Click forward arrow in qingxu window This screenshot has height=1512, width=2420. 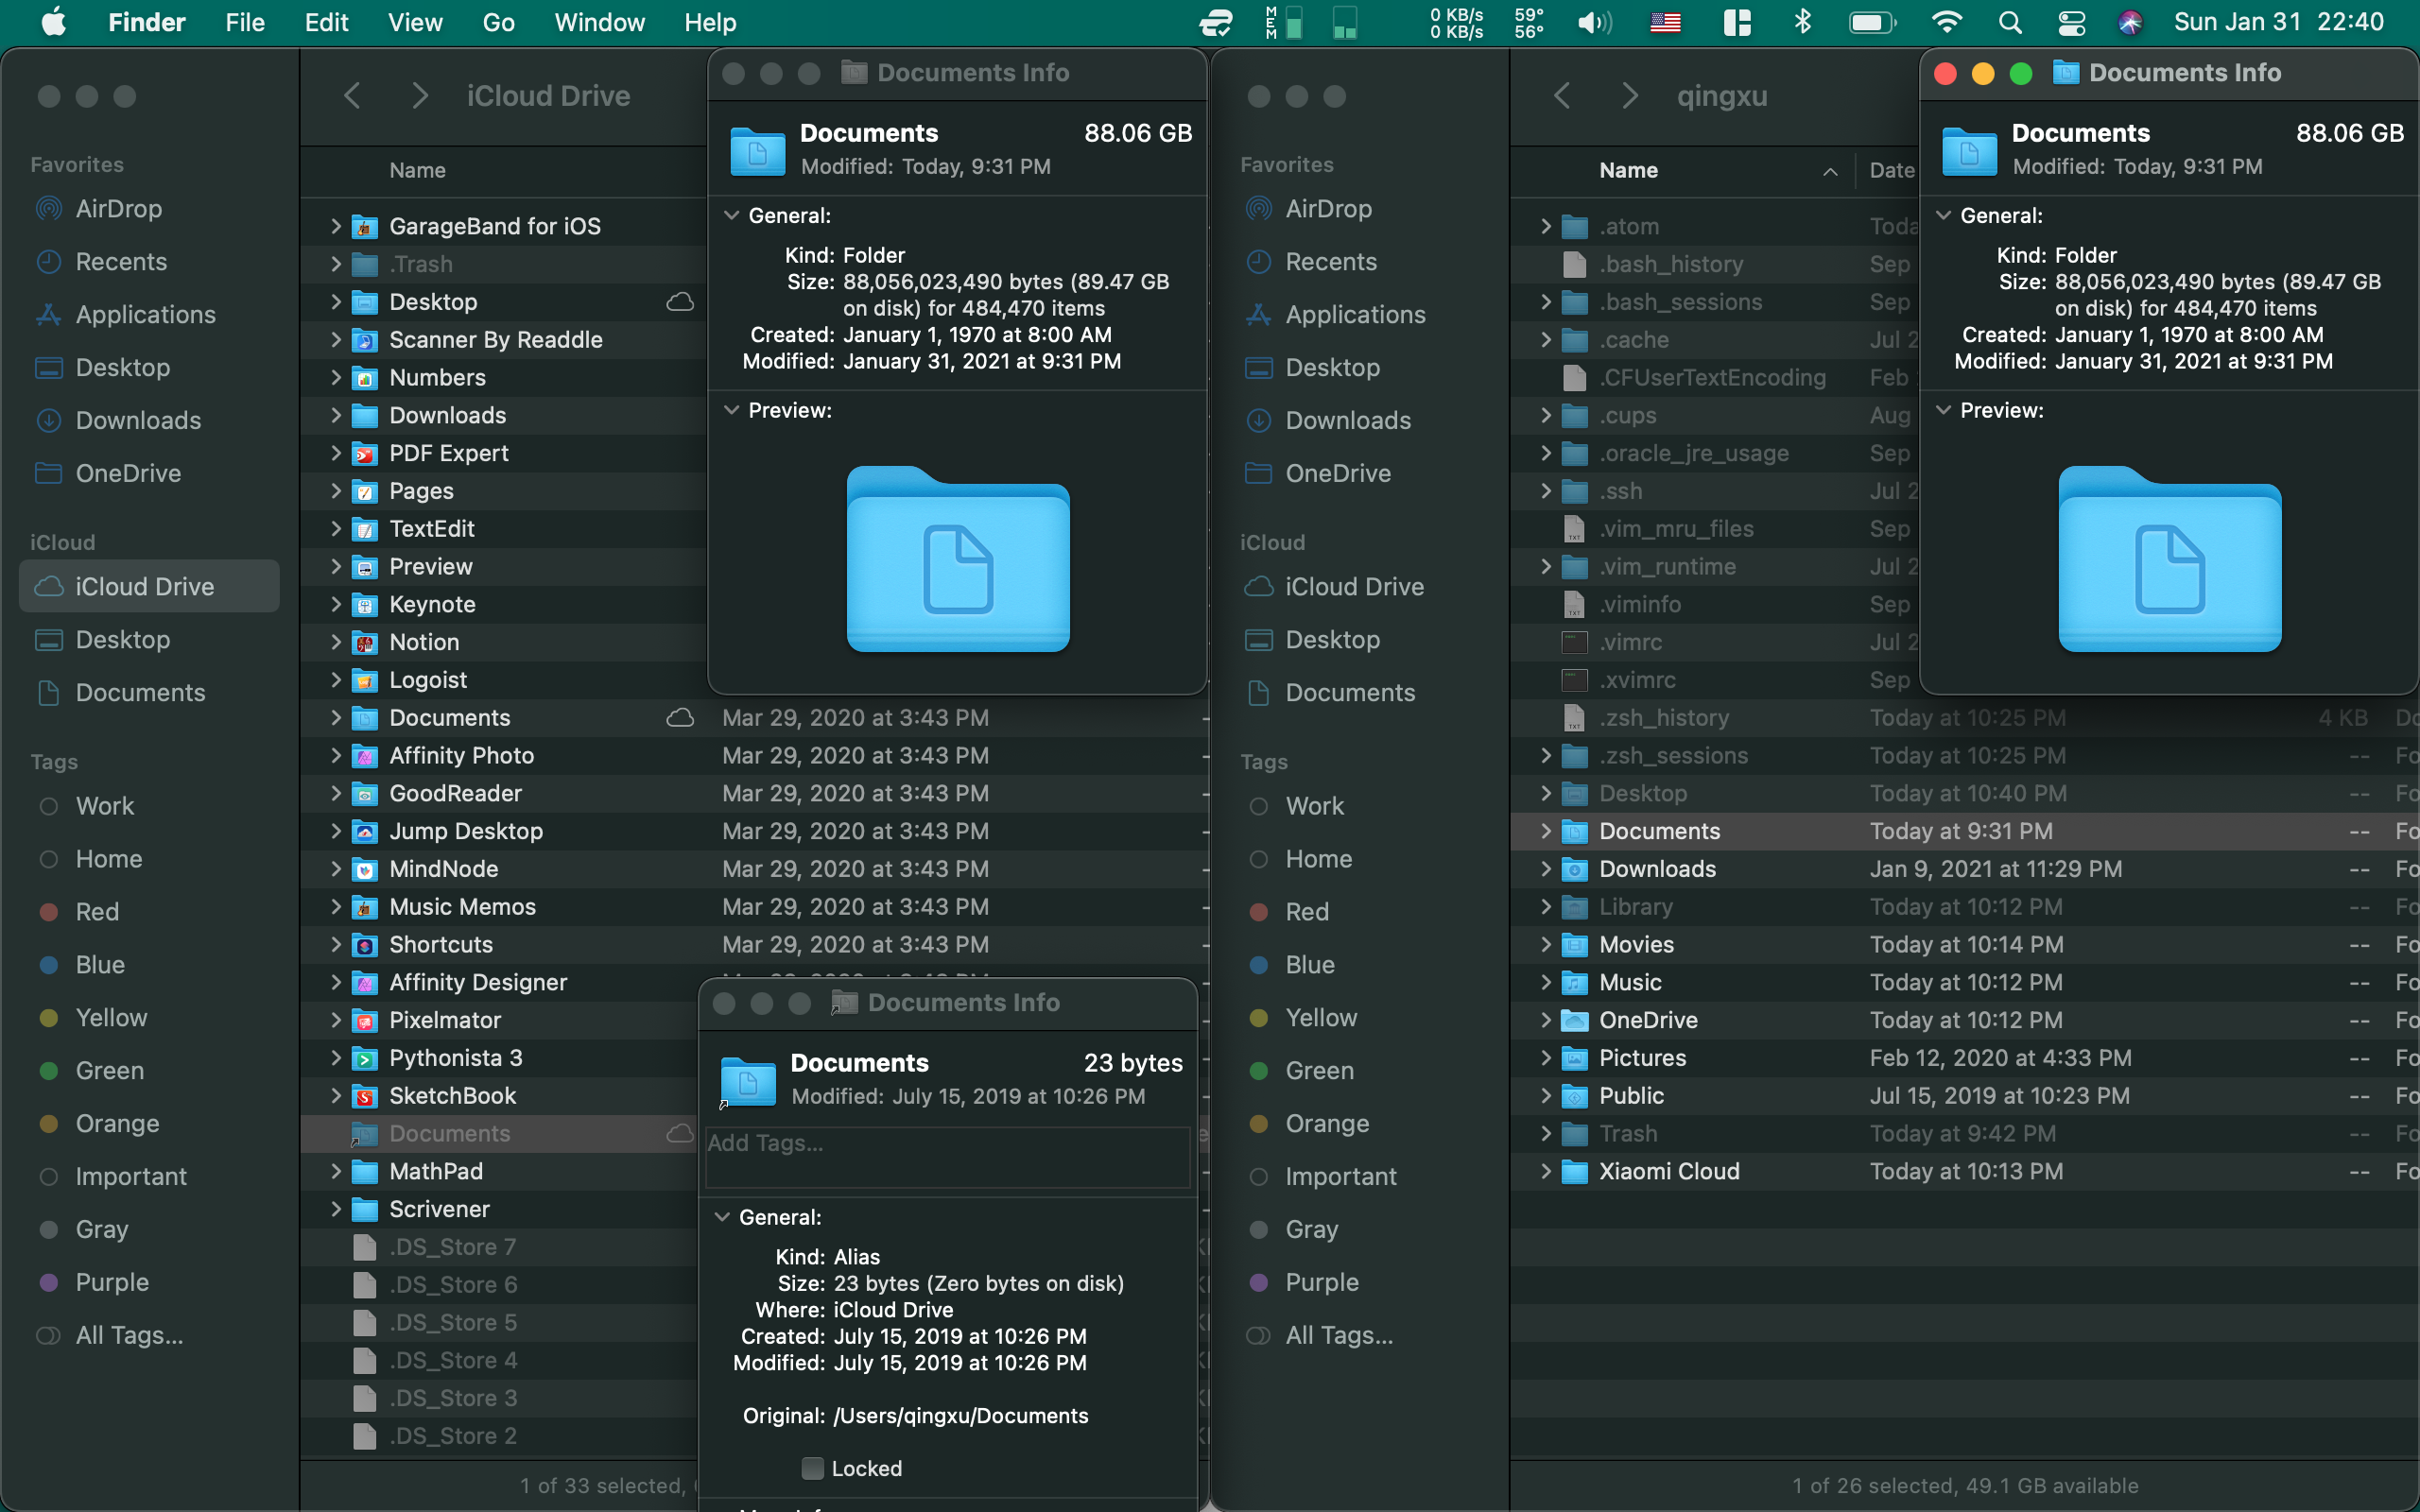1629,96
